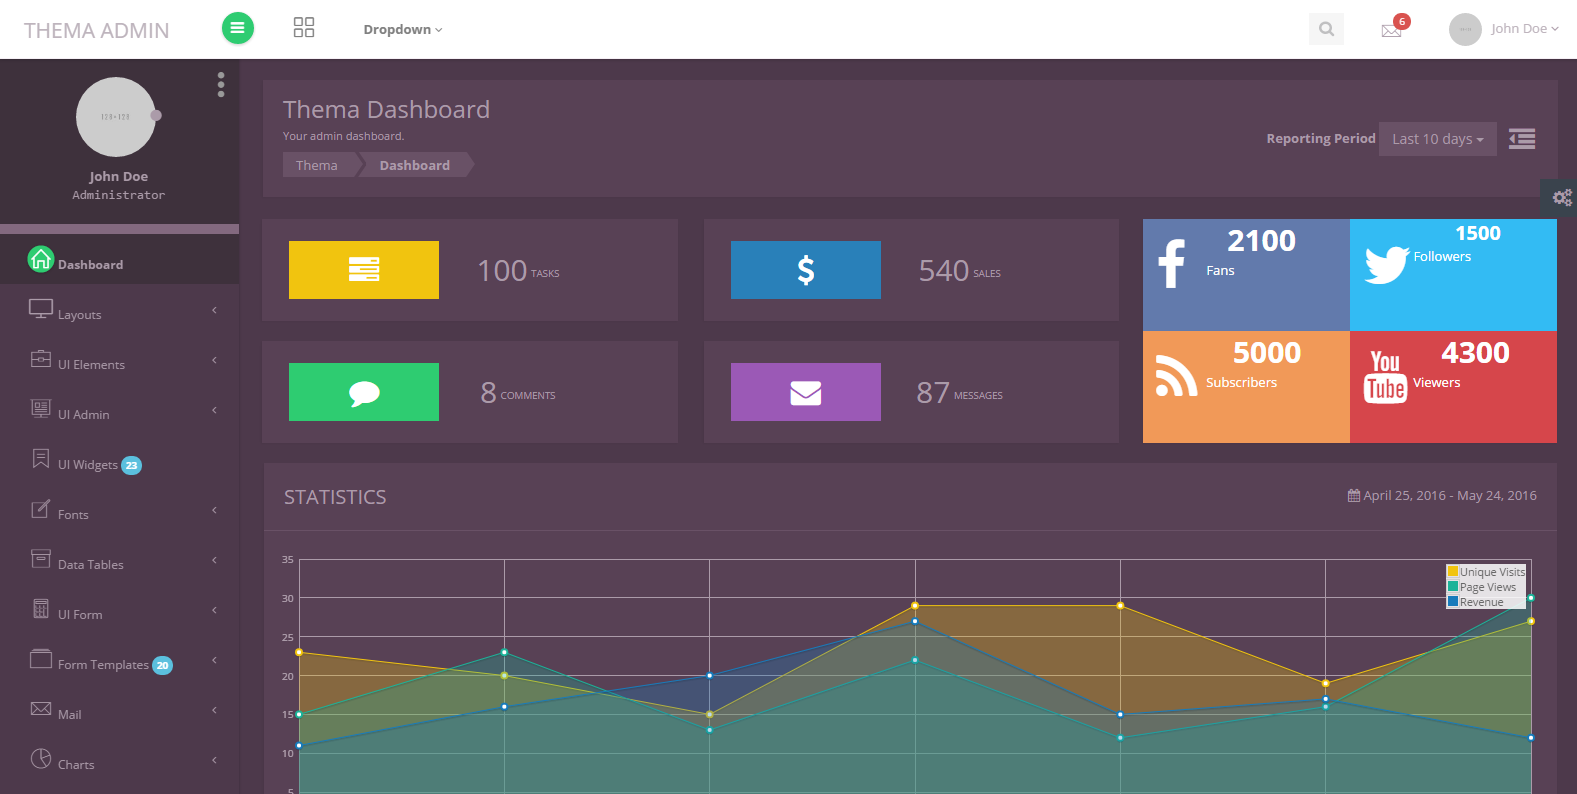Click the green hamburger menu toggle button
The image size is (1577, 794).
coord(237,28)
